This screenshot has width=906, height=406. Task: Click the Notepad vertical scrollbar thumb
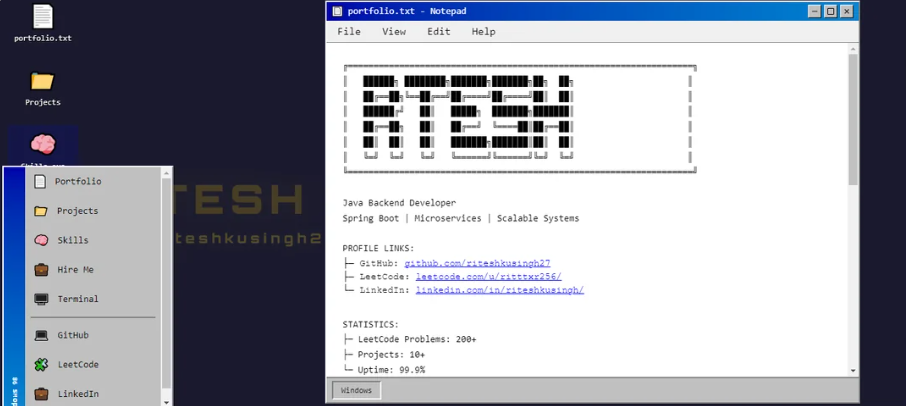[853, 120]
